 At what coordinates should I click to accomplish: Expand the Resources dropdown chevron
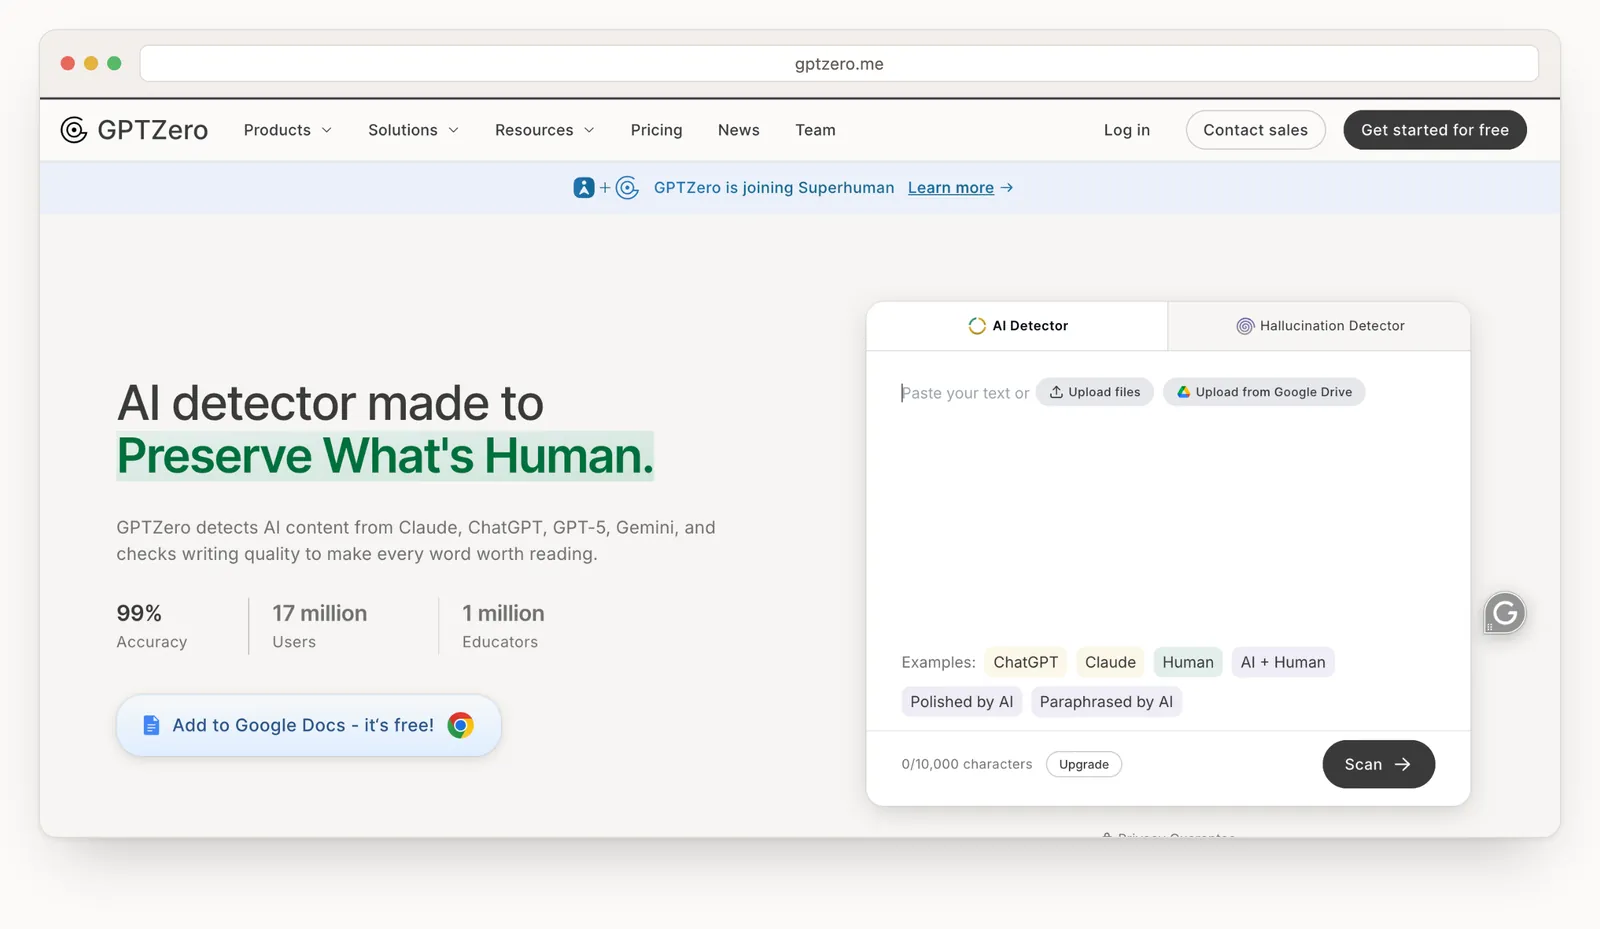(x=589, y=130)
